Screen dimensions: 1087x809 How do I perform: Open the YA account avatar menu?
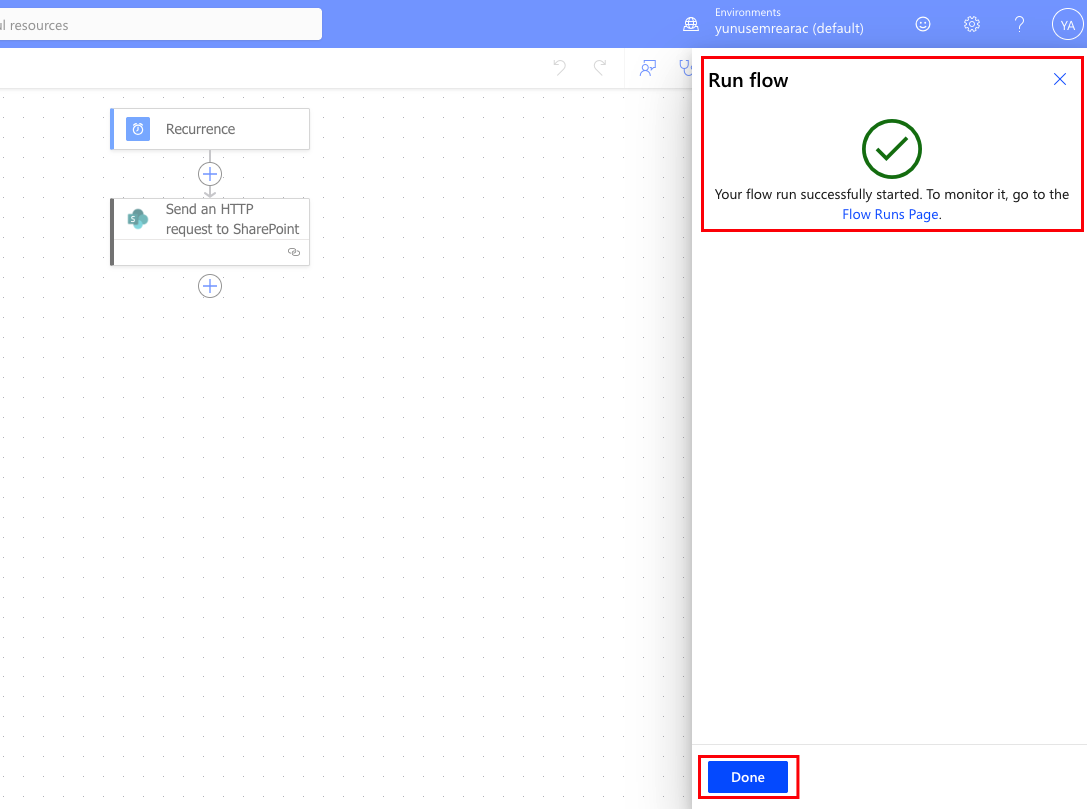pos(1067,25)
